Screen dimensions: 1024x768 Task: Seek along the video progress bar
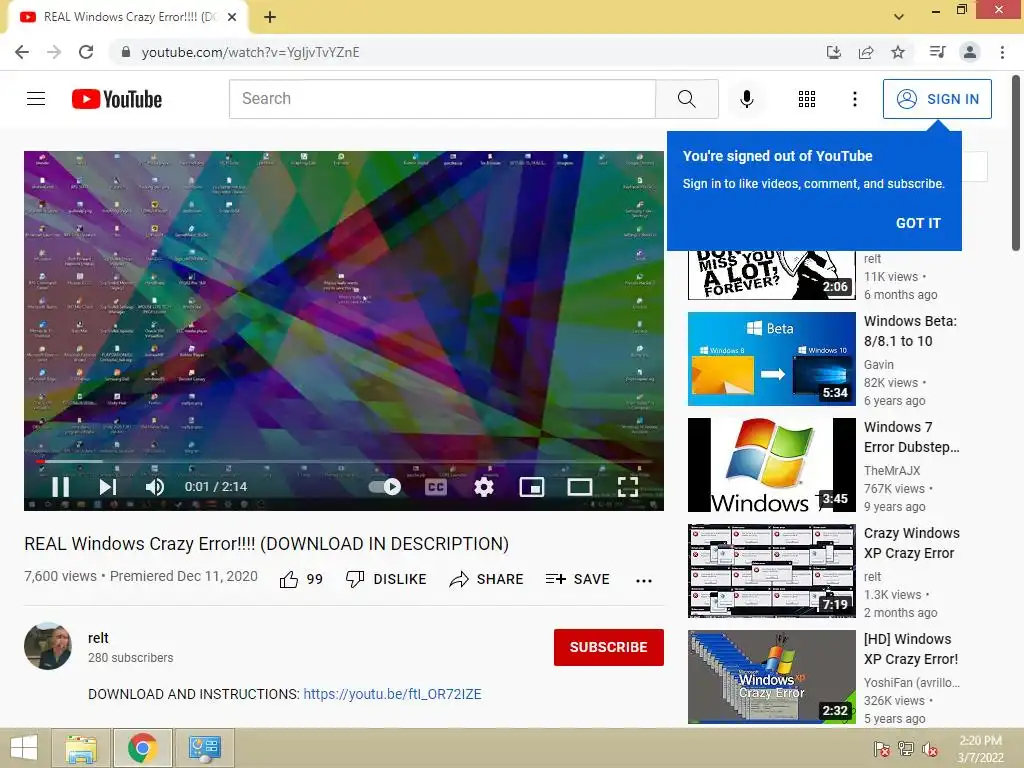pos(344,461)
